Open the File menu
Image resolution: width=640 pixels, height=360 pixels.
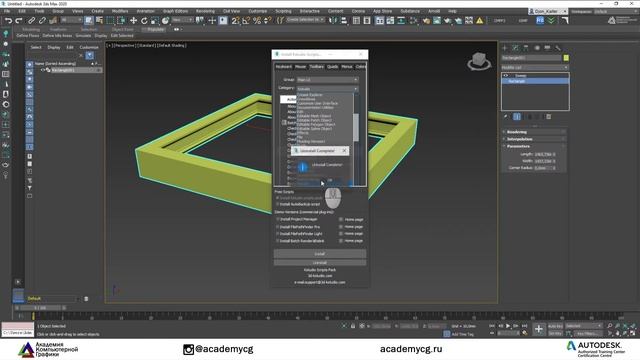(7, 11)
